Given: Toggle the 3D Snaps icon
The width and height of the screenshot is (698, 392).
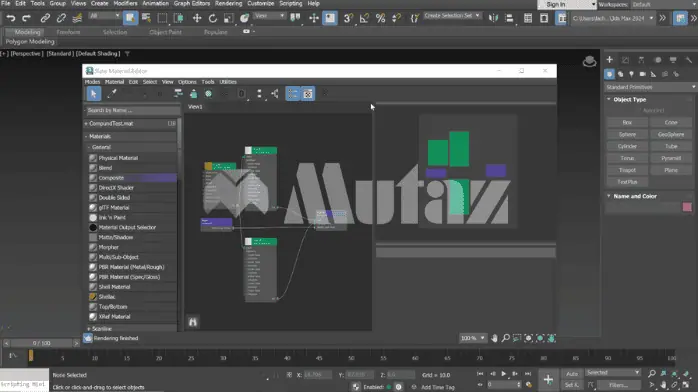Looking at the screenshot, I should pos(348,18).
